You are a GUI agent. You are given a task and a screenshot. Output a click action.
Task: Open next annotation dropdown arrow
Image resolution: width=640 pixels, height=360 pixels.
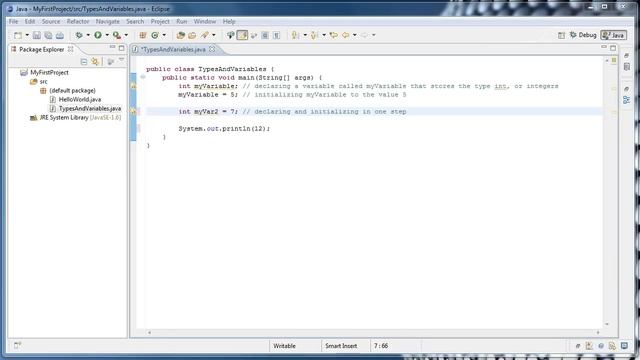pos(304,35)
